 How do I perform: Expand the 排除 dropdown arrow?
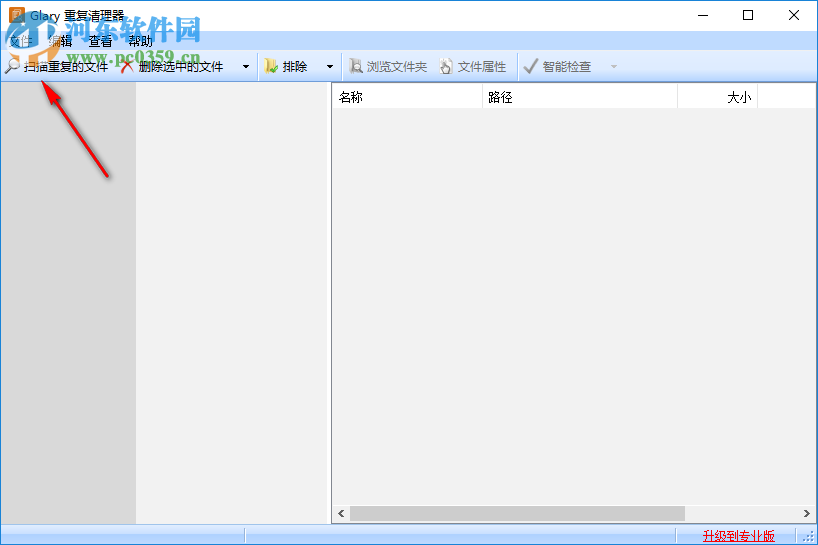click(330, 67)
